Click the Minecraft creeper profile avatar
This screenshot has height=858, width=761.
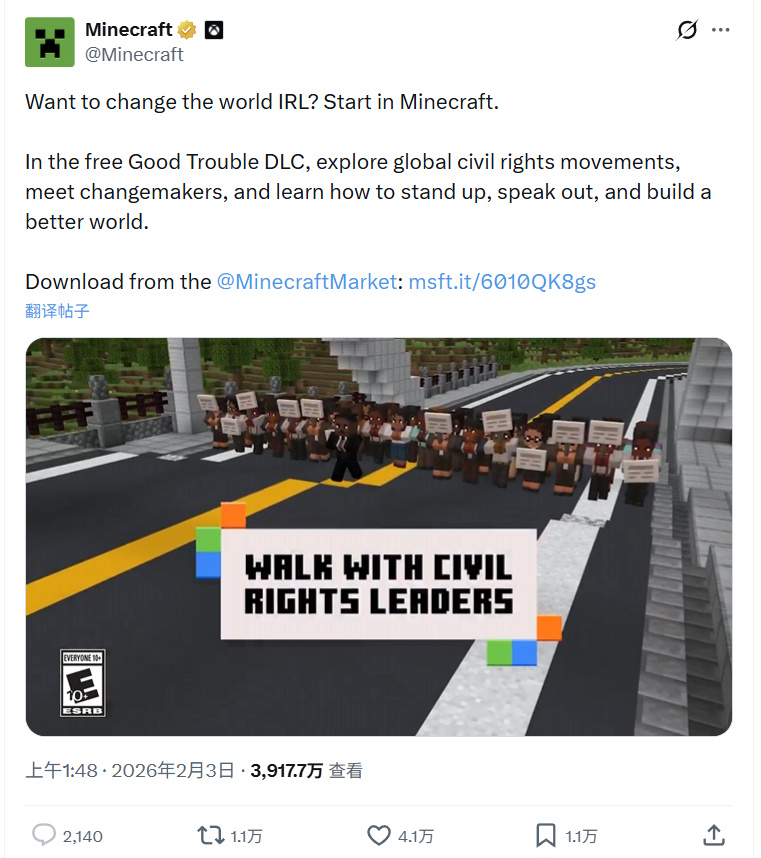[50, 42]
